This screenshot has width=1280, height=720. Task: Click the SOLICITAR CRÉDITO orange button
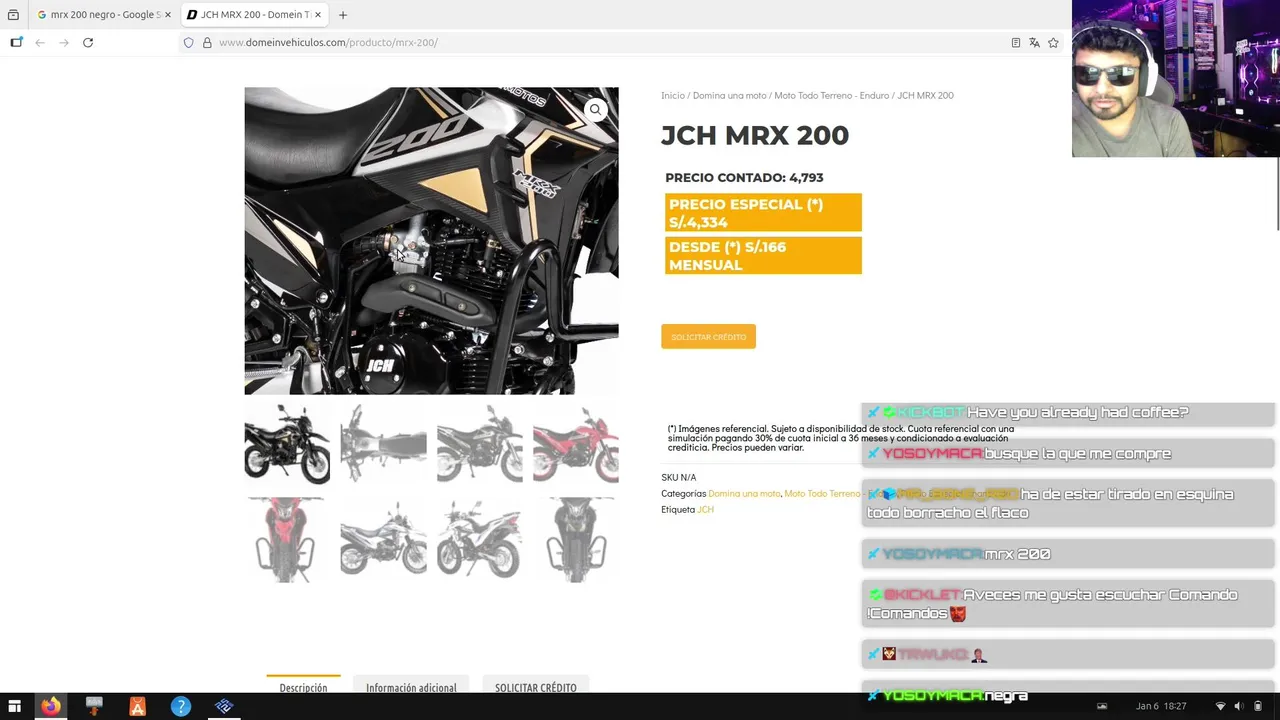tap(708, 337)
